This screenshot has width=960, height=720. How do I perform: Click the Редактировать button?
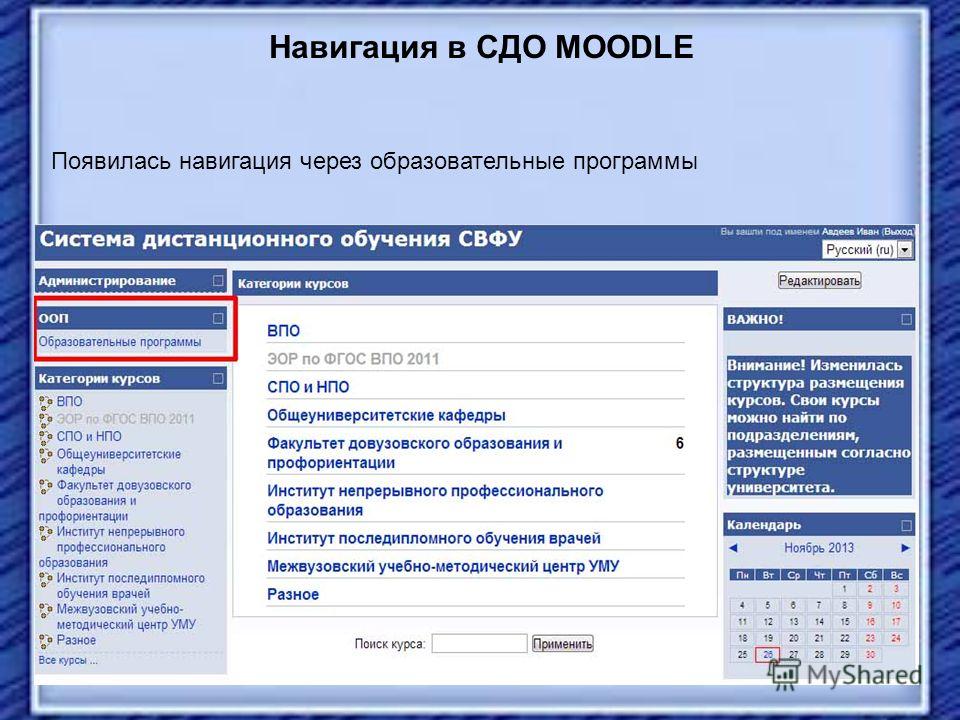819,281
